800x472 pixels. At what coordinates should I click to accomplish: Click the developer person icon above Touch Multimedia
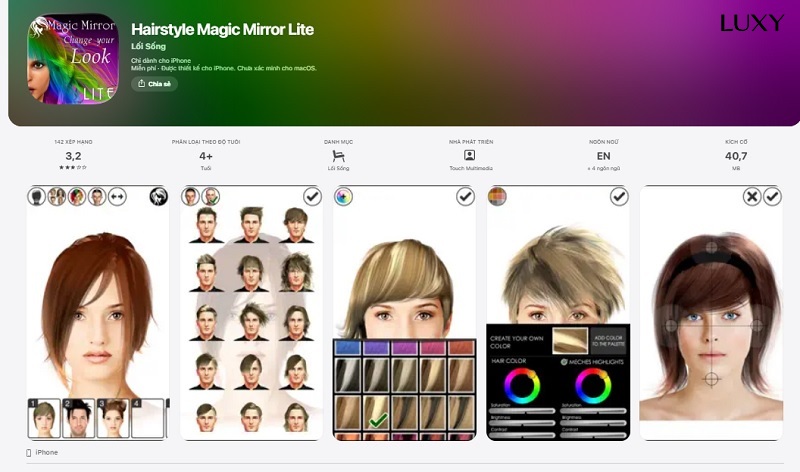point(470,155)
